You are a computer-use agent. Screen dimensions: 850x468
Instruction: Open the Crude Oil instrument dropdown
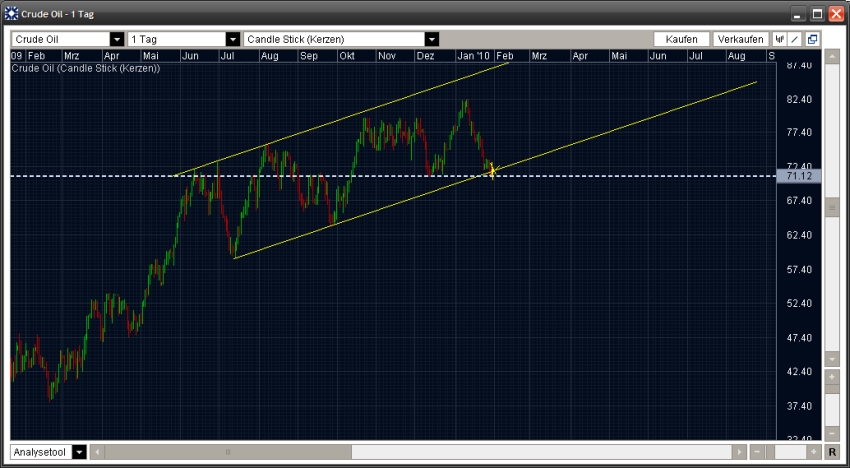[68, 40]
